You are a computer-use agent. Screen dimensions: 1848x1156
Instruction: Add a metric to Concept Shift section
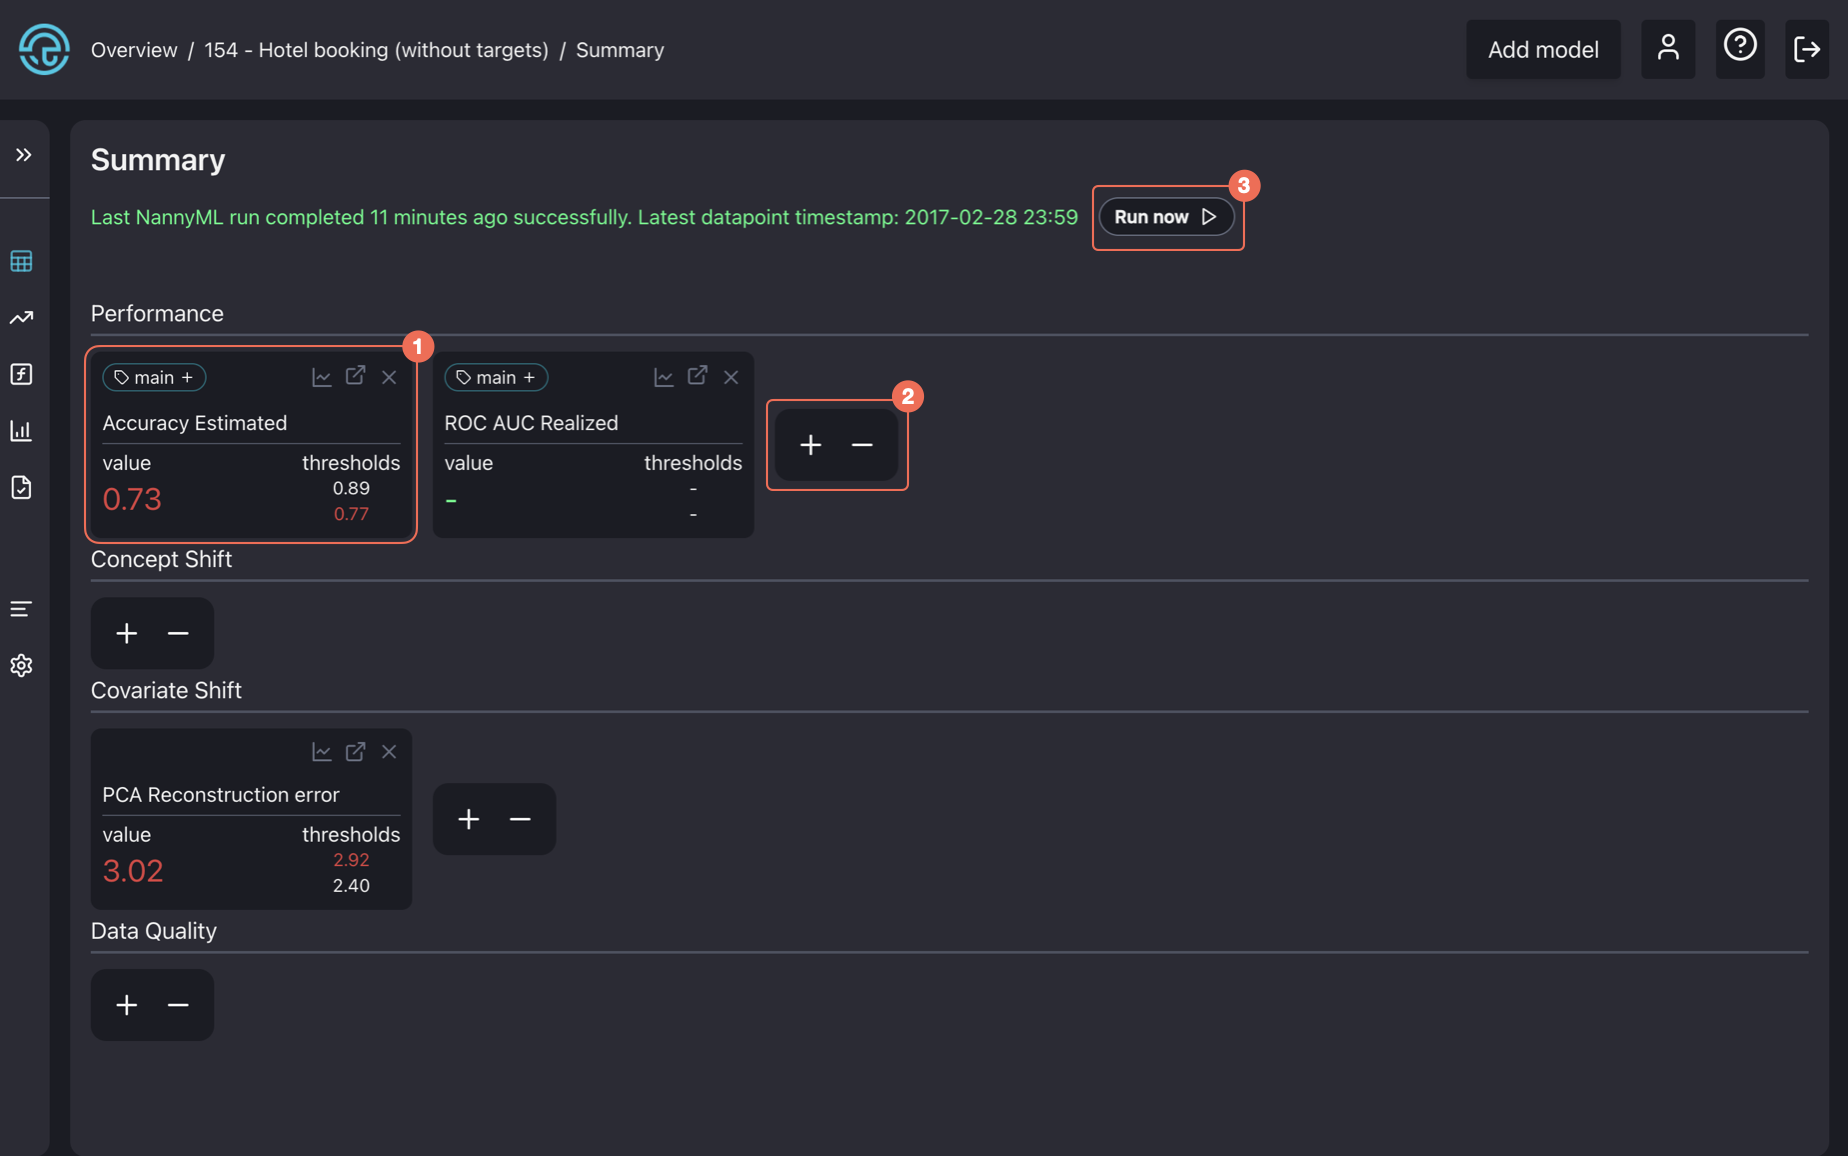point(126,633)
